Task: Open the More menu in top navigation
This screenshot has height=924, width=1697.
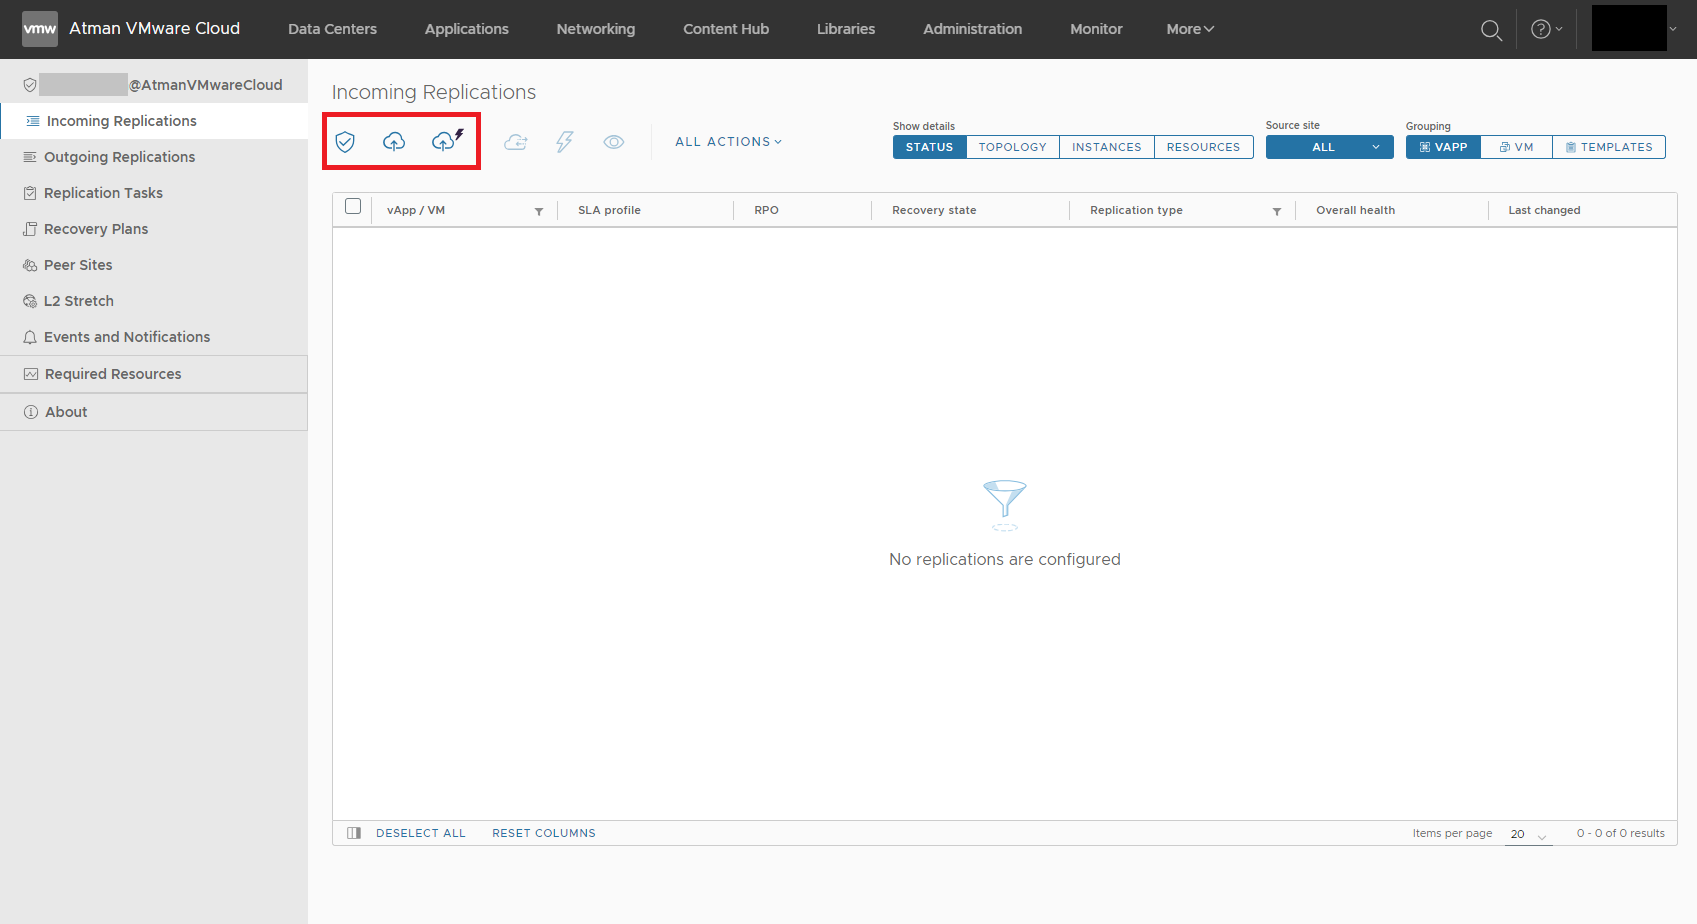Action: pyautogui.click(x=1189, y=29)
